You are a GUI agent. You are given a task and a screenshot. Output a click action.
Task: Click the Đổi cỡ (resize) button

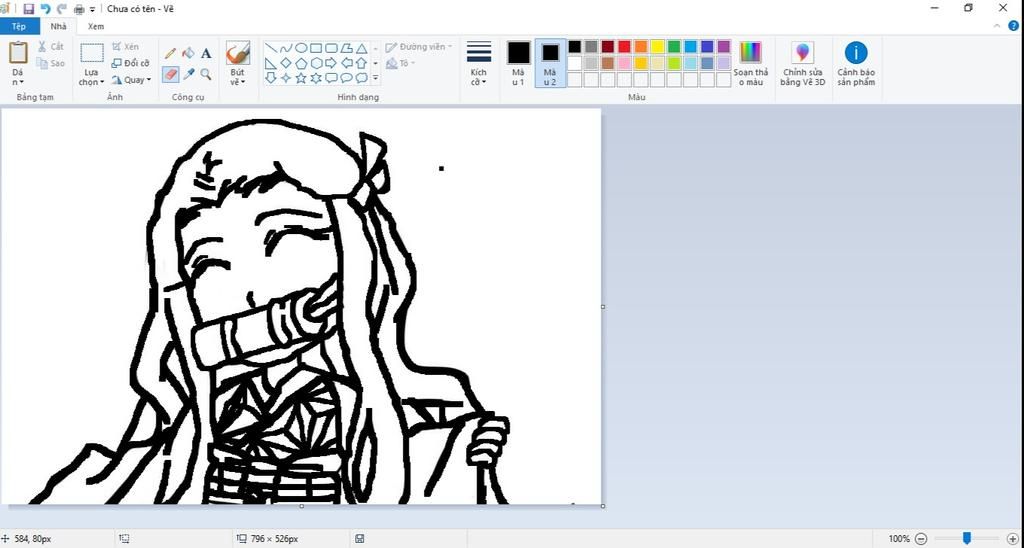131,63
